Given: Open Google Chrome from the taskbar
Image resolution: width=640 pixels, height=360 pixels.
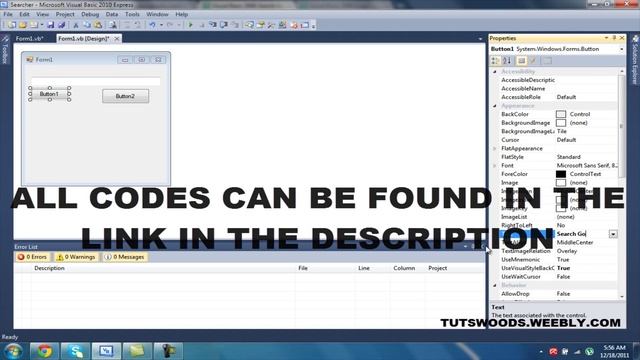Looking at the screenshot, I should 44,351.
